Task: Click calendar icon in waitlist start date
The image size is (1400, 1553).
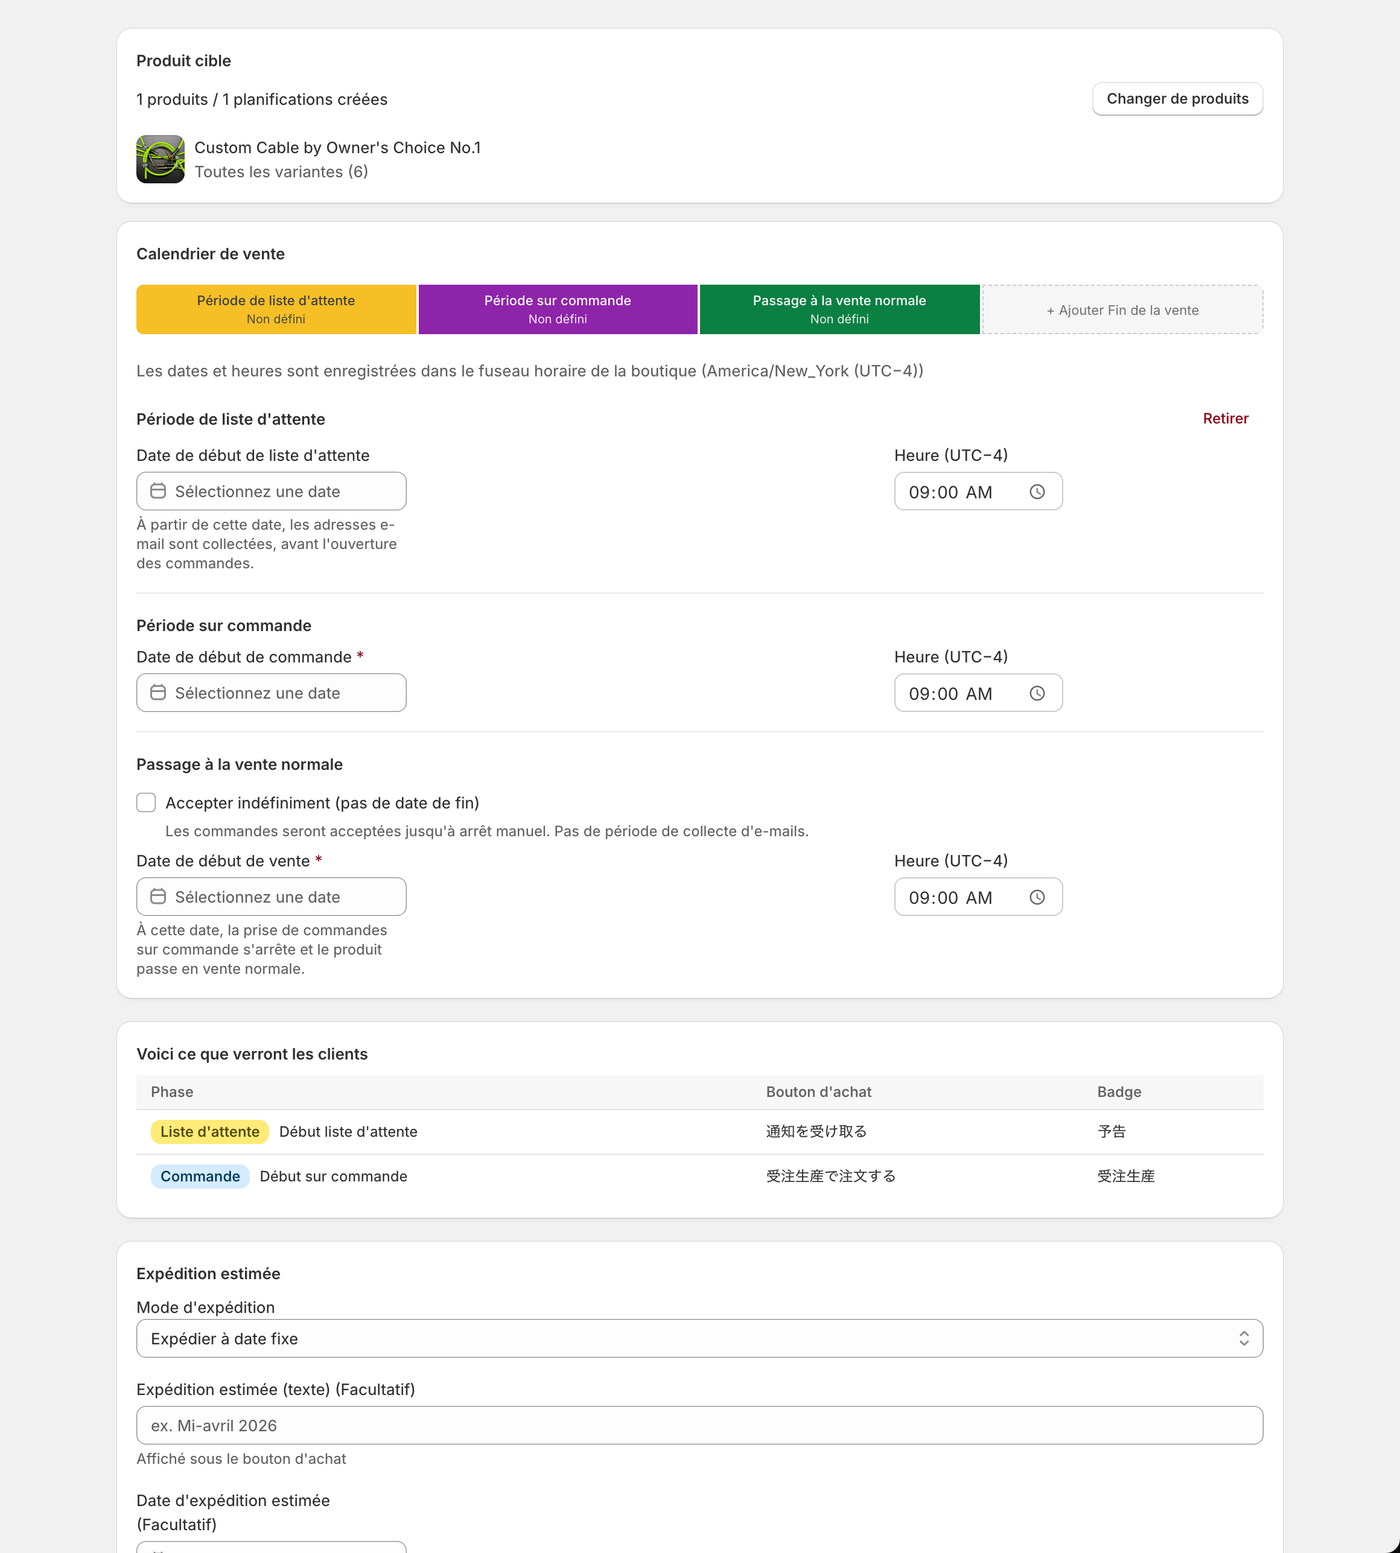Action: pos(158,491)
